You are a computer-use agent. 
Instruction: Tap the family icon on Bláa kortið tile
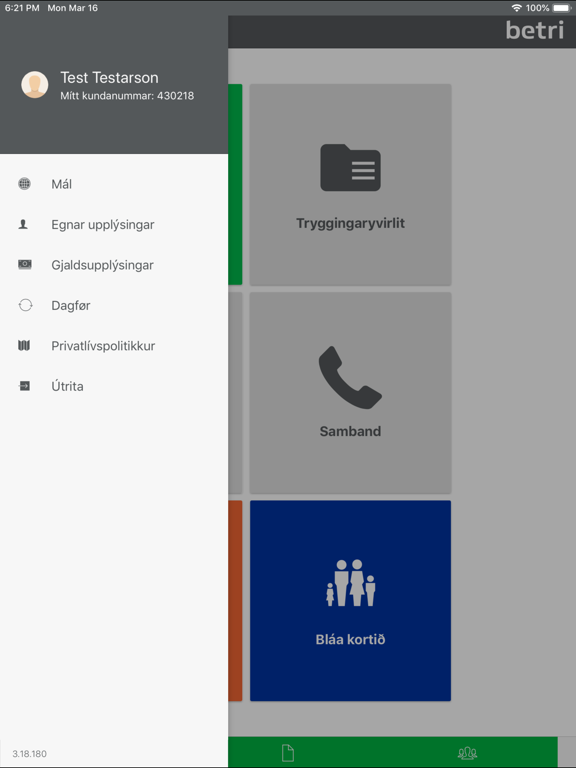[351, 583]
